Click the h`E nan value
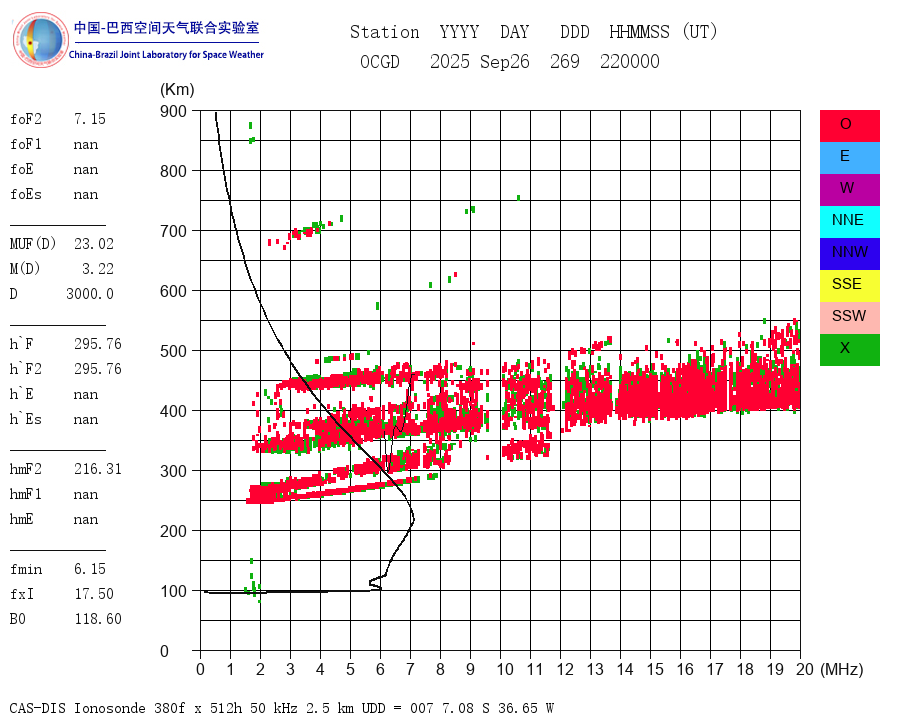This screenshot has height=720, width=900. coord(86,394)
